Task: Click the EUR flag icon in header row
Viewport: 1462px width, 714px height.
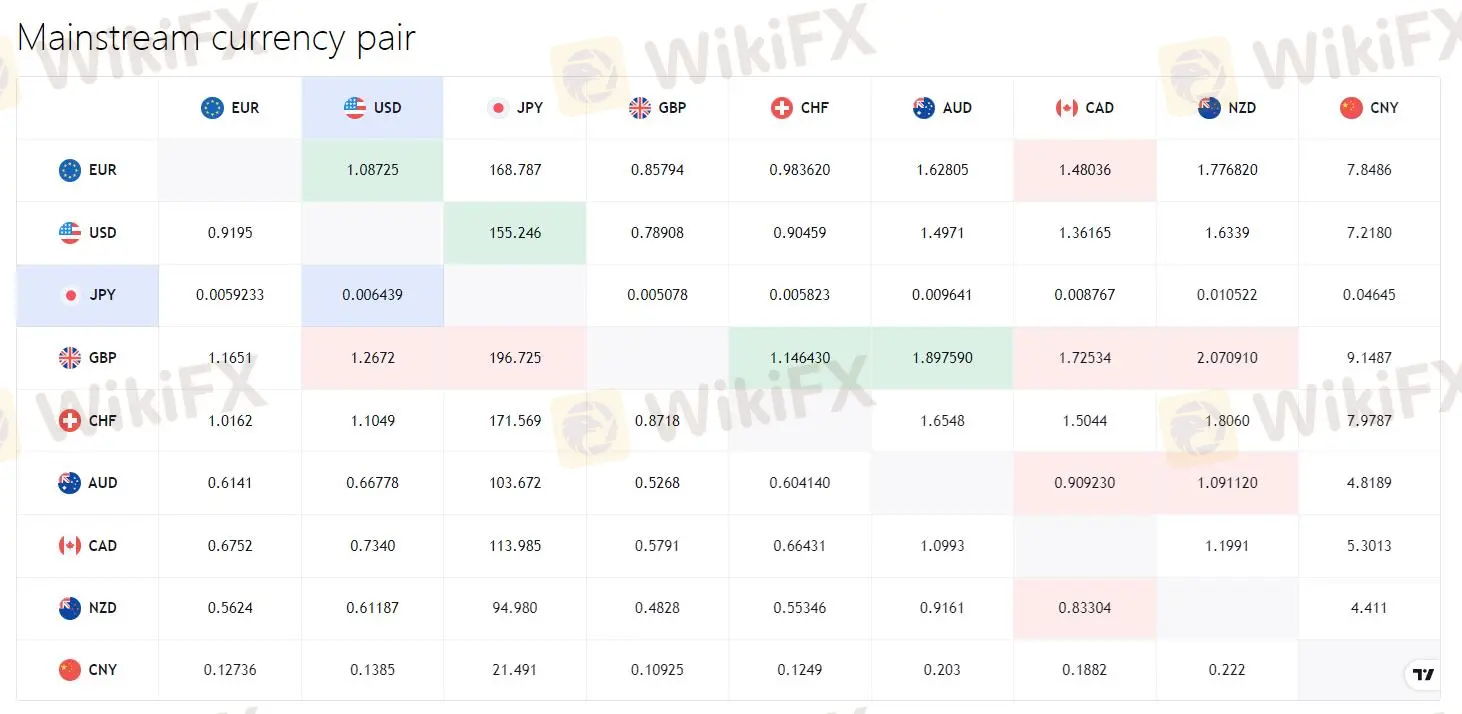Action: (x=212, y=108)
